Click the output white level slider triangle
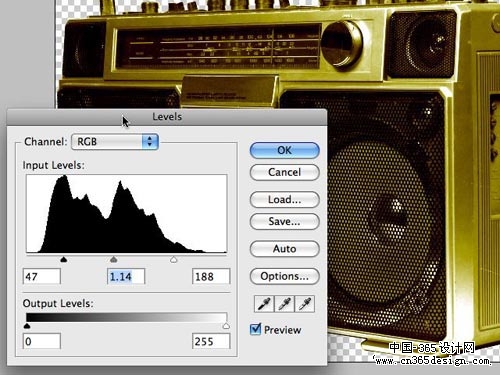500x375 pixels. click(226, 326)
